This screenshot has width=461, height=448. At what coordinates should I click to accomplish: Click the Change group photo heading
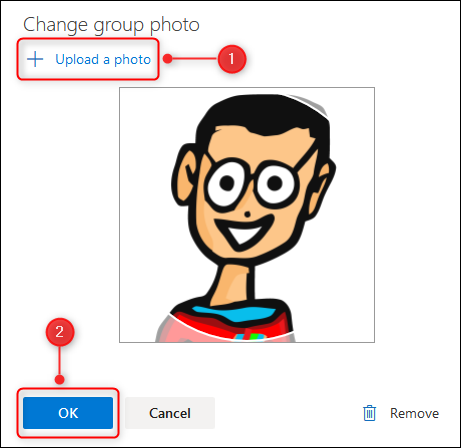(x=111, y=25)
